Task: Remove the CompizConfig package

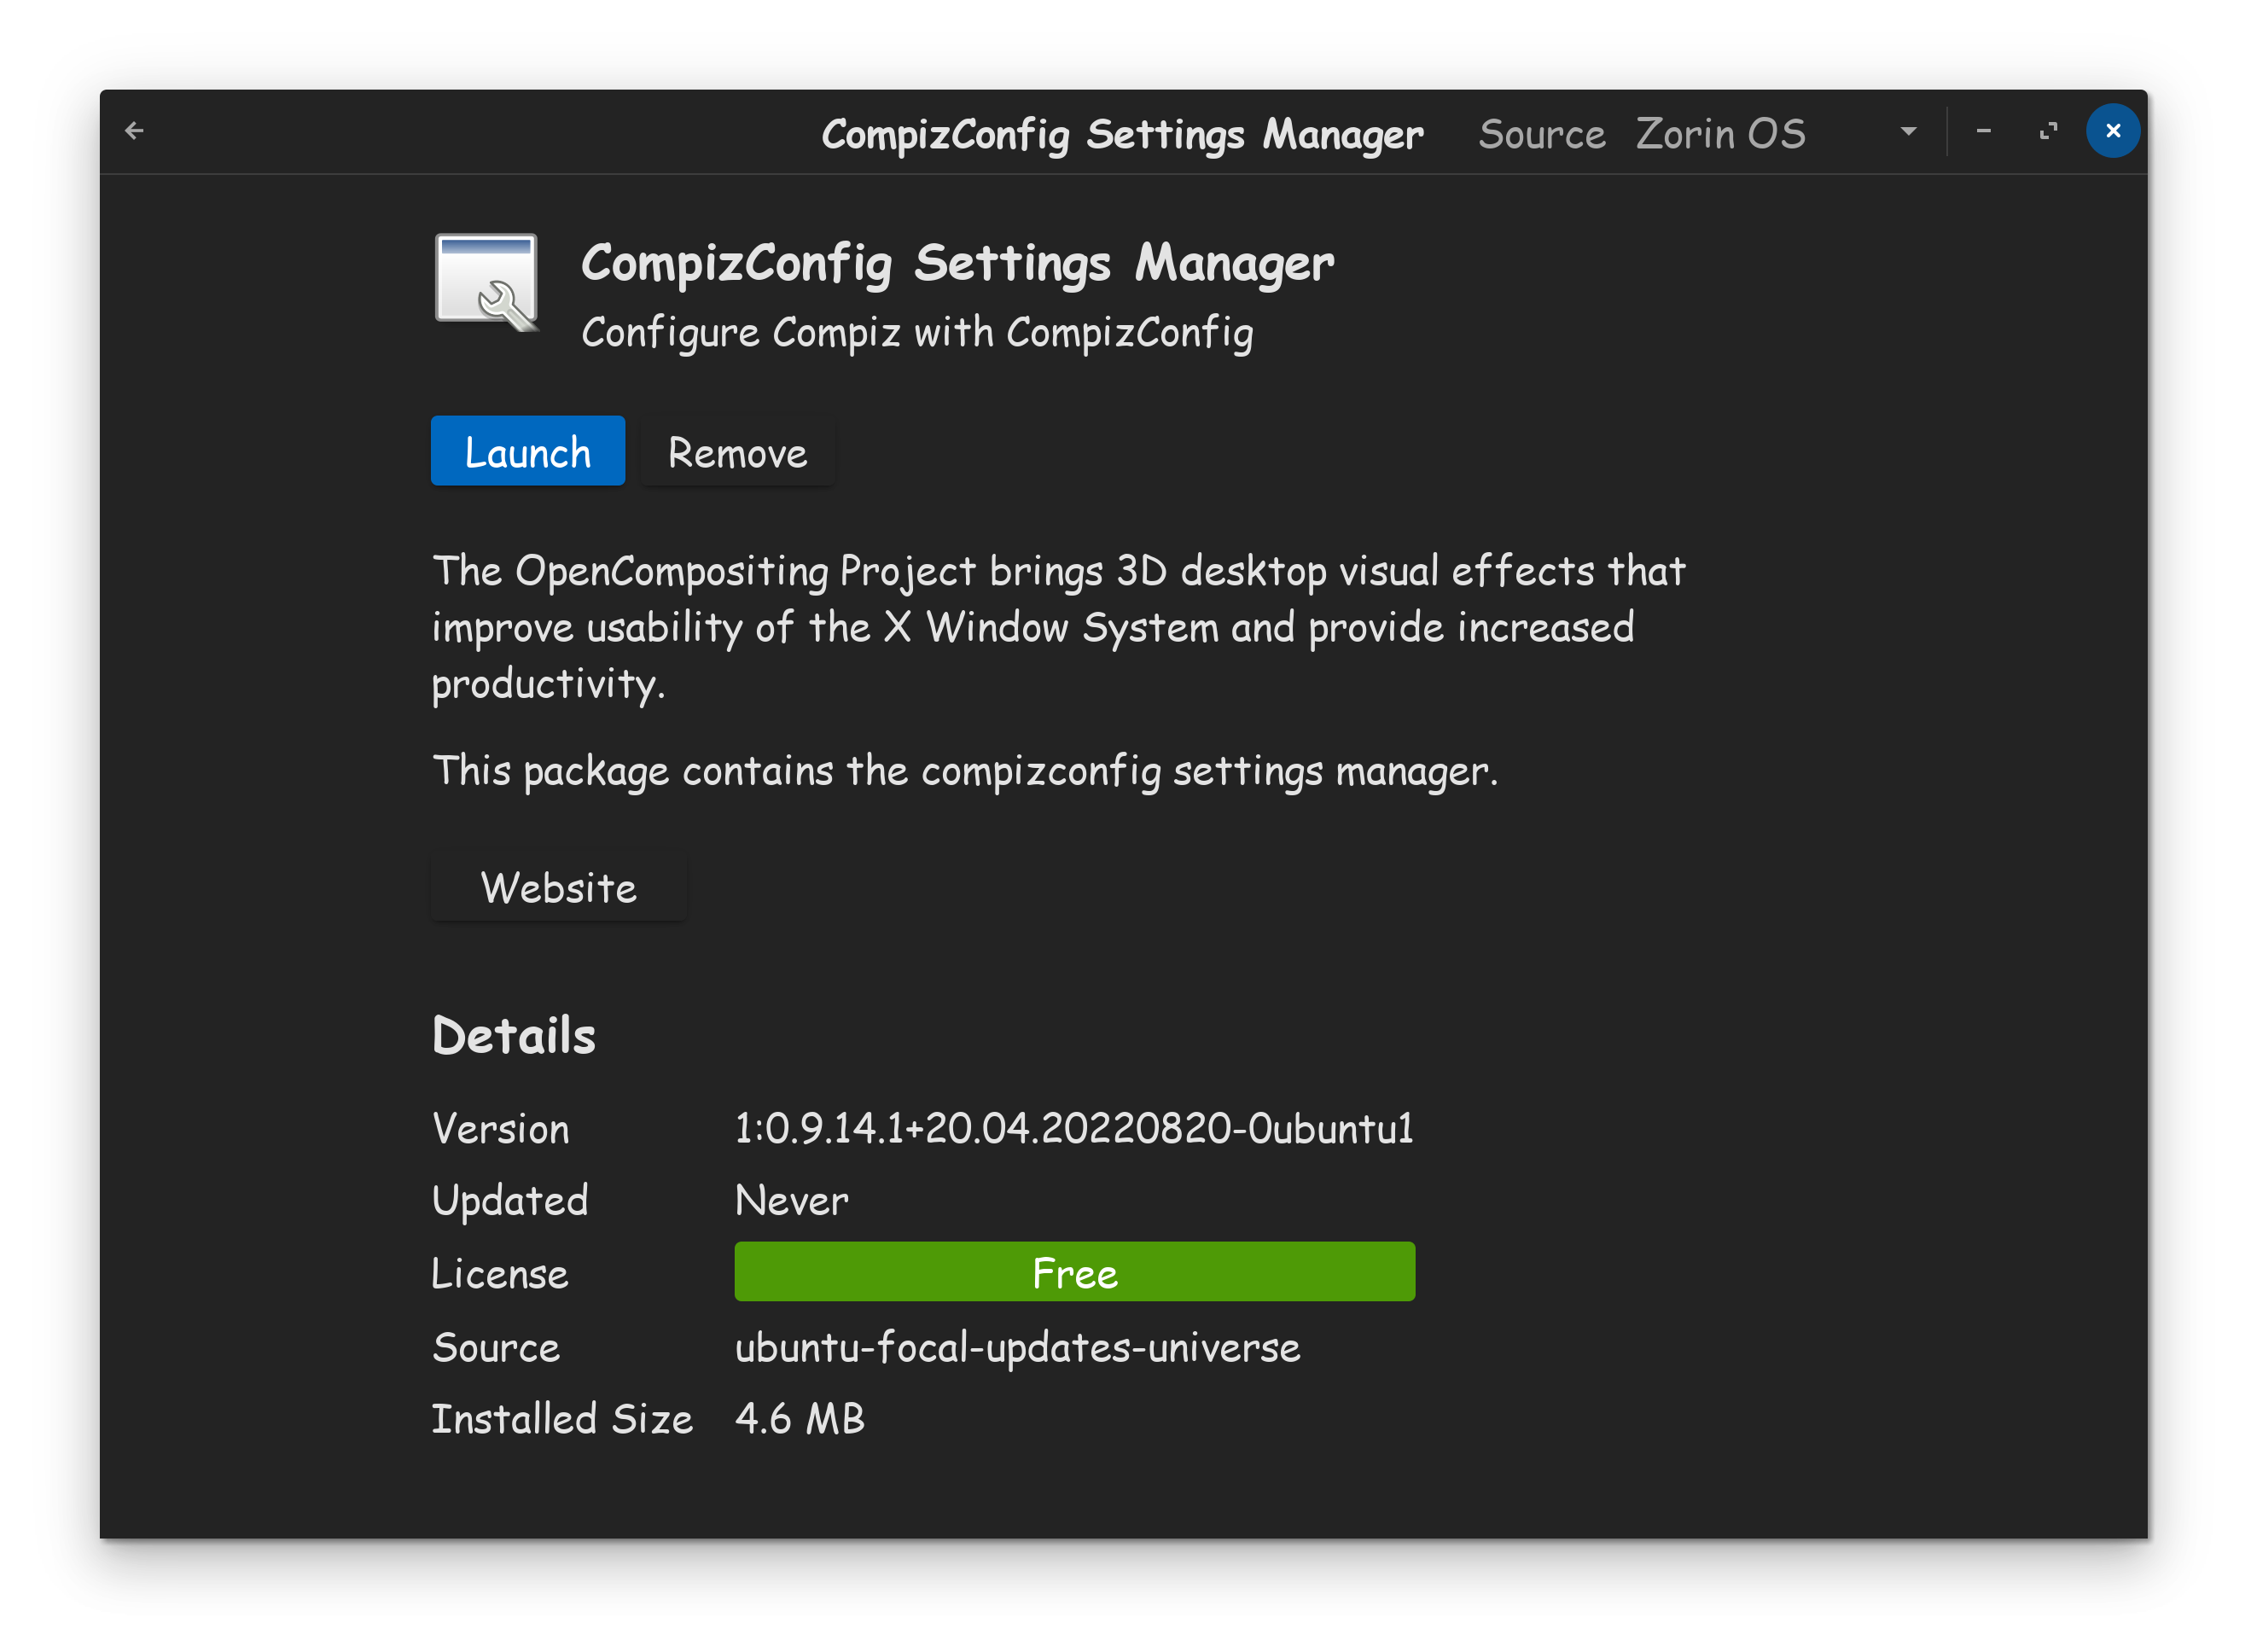Action: click(737, 452)
